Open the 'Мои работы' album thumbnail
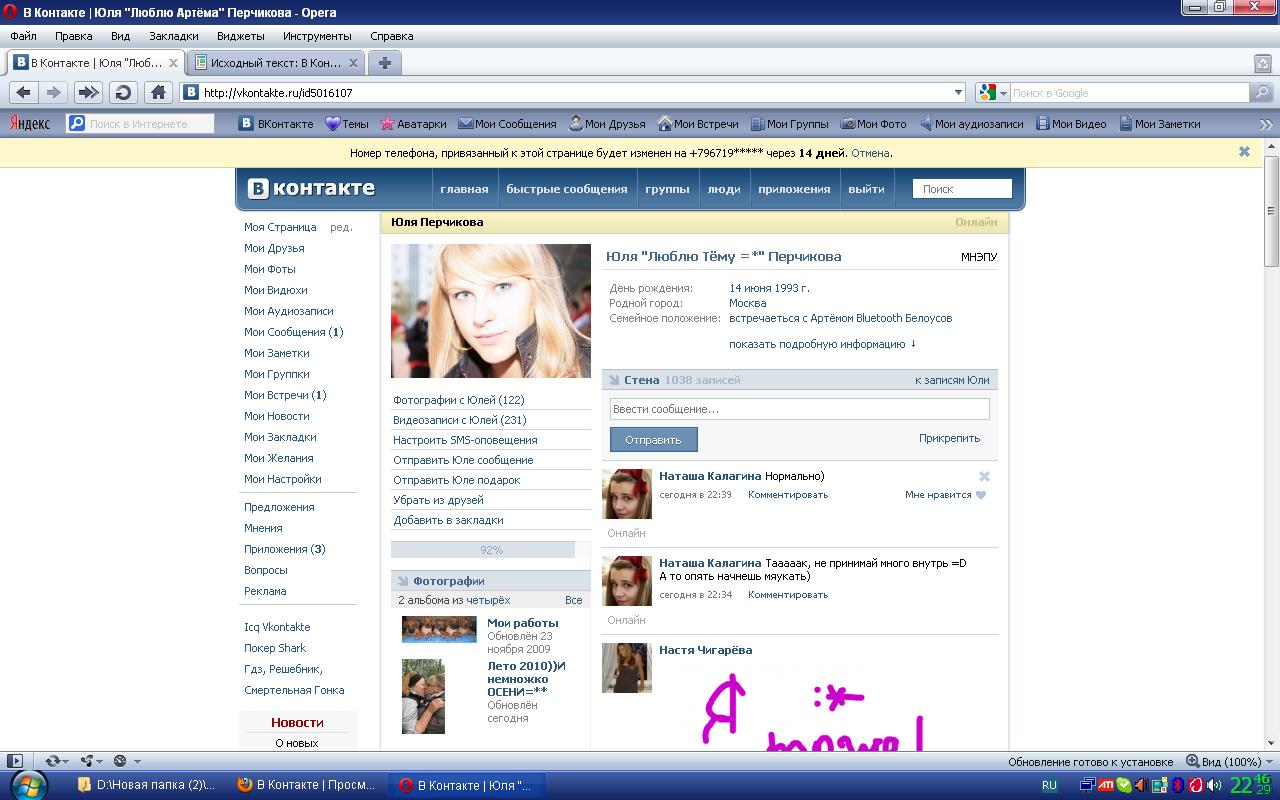The width and height of the screenshot is (1280, 800). pos(439,629)
